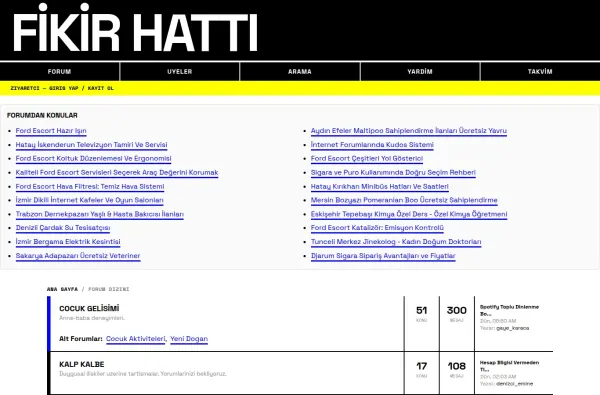The image size is (600, 395).
Task: Click FORUMDAN KONULAR heading
Action: (42, 115)
